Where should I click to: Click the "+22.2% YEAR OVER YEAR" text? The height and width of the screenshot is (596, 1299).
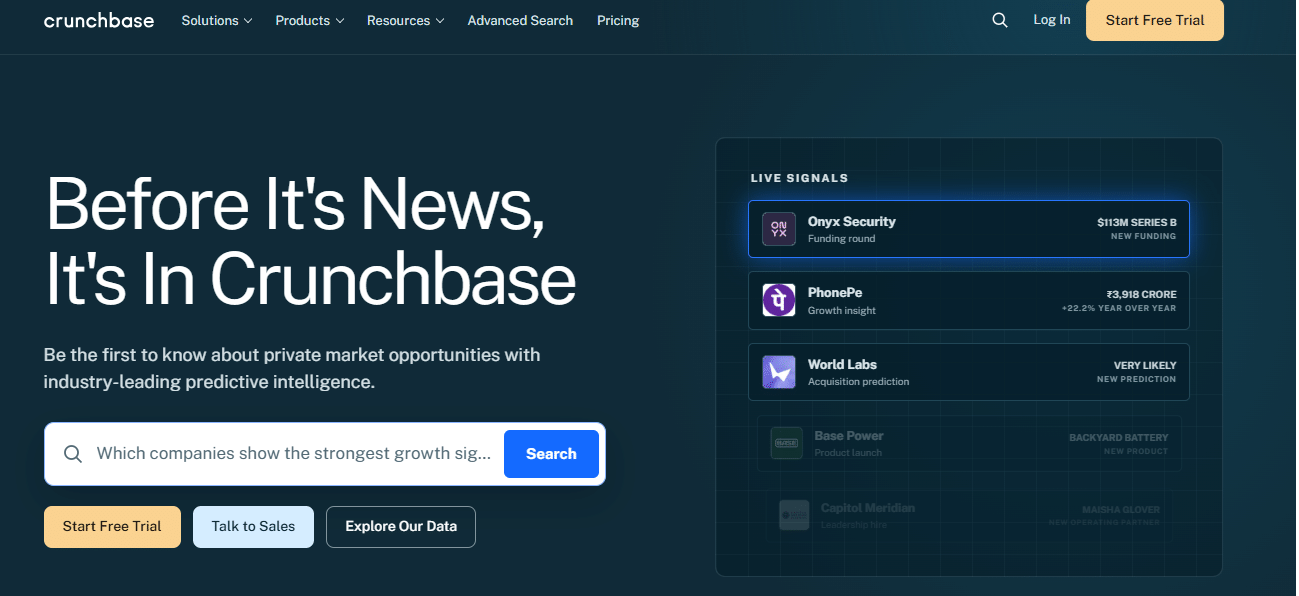(x=1119, y=308)
